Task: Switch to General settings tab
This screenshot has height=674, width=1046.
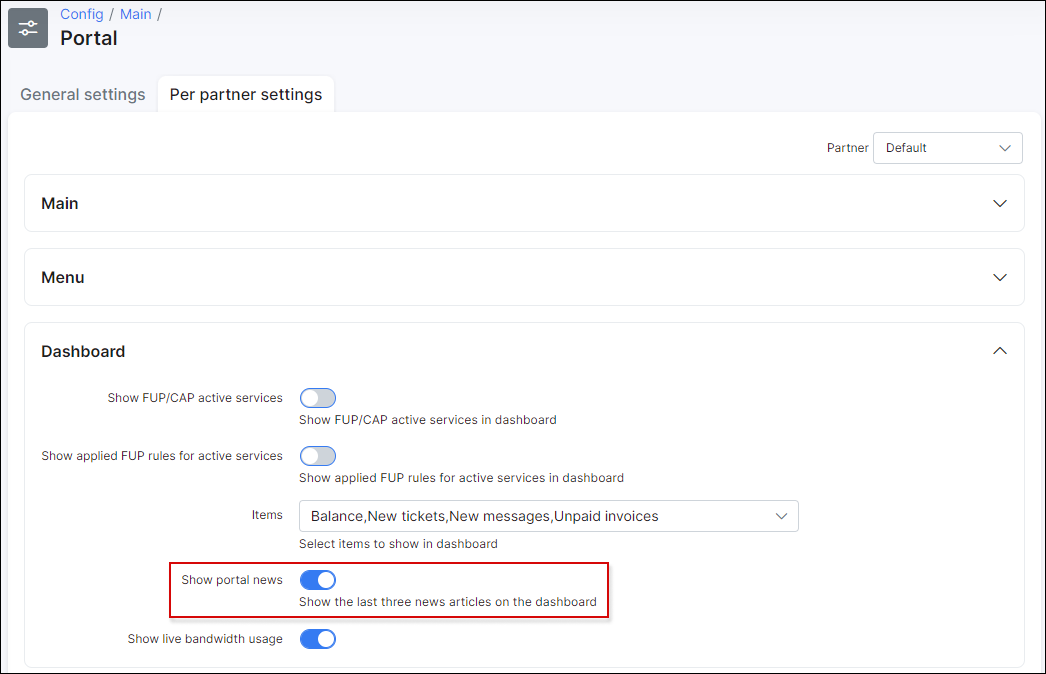Action: (x=83, y=95)
